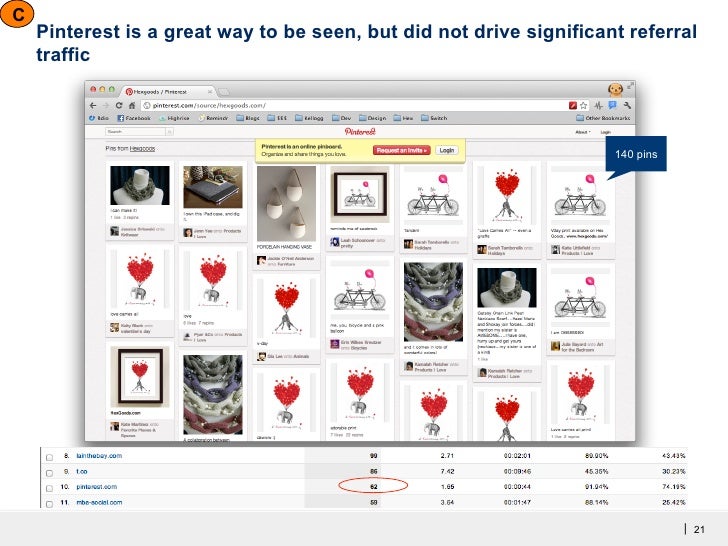
Task: Open the scarf on mannequin pin, first column
Action: (140, 185)
